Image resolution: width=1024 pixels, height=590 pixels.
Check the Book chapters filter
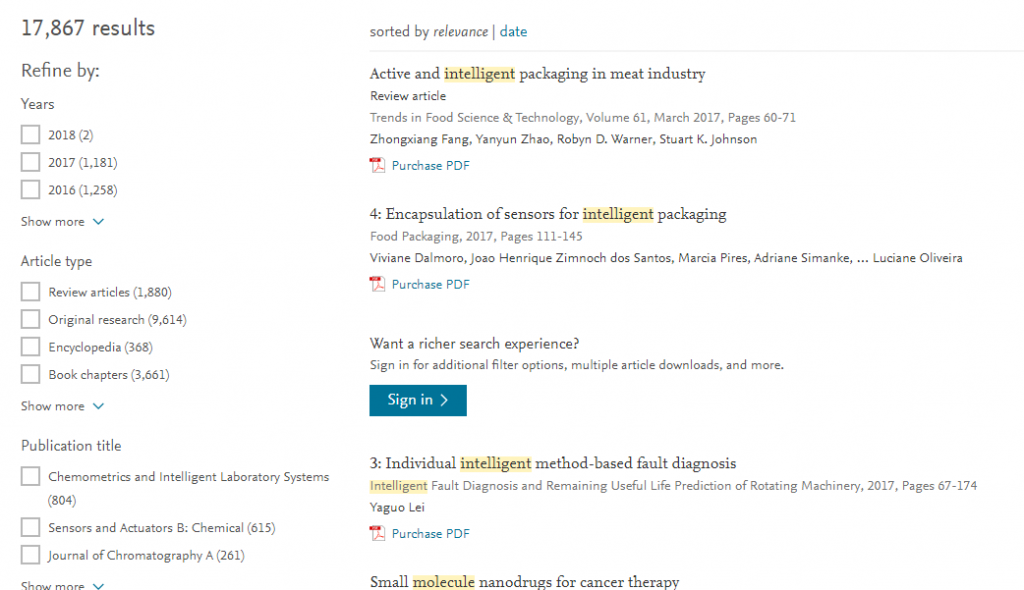click(30, 374)
